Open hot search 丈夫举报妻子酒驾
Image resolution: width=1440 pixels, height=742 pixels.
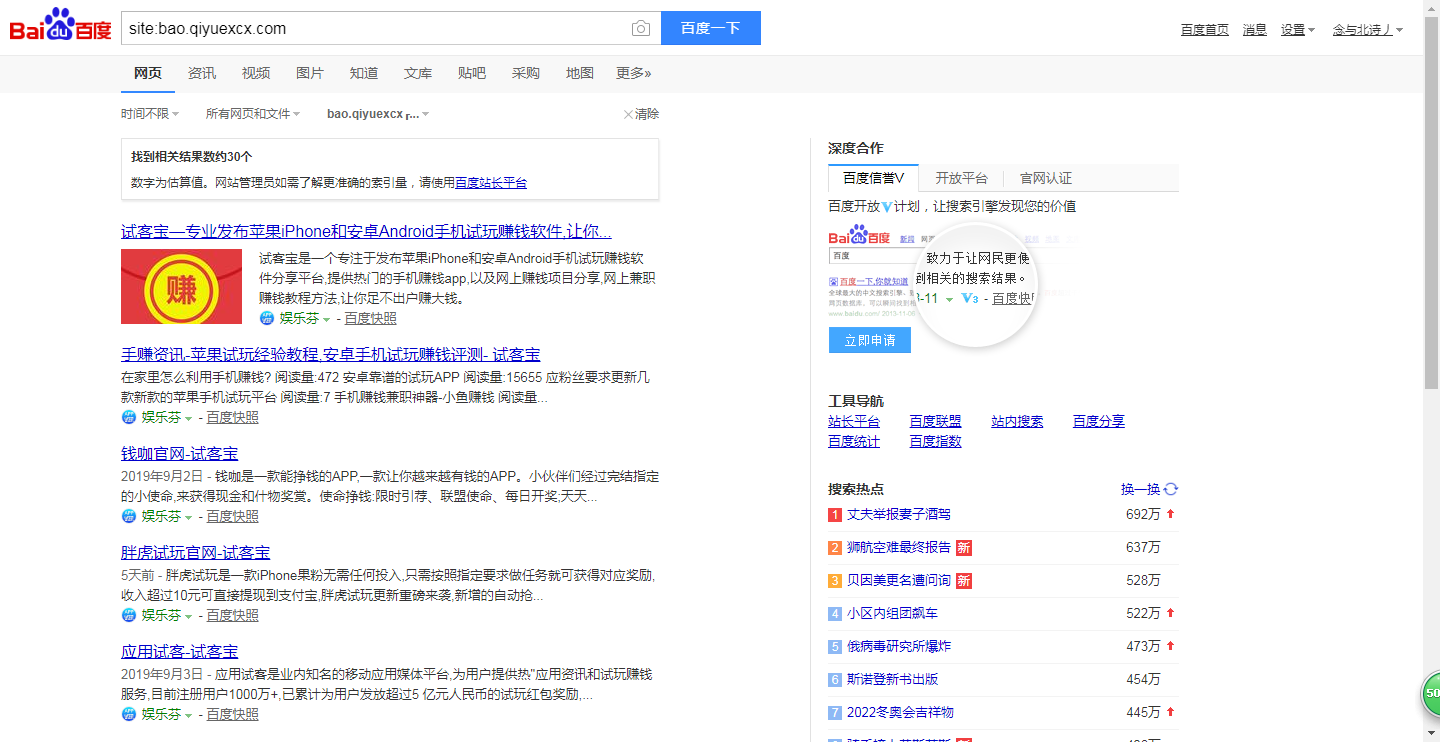(x=899, y=514)
